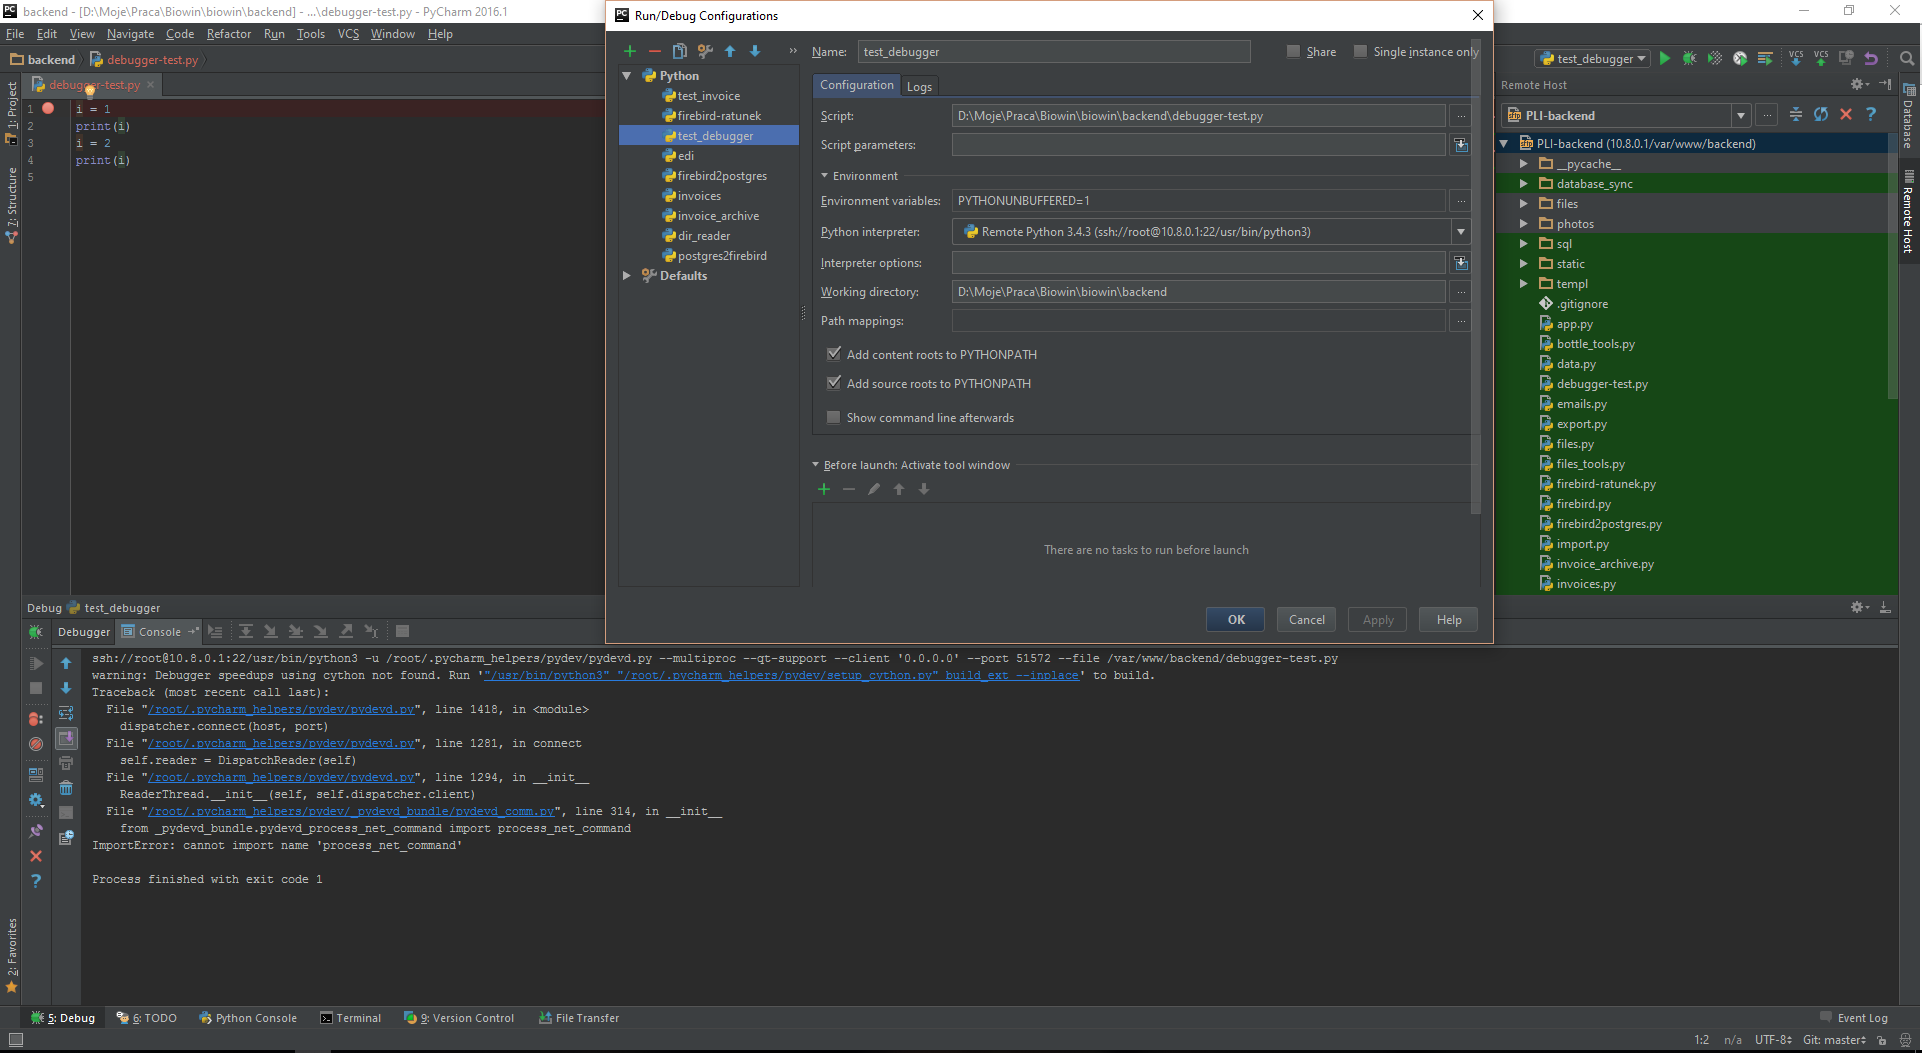Uncheck Add content roots to PYTHONPATH
1922x1053 pixels.
[834, 354]
